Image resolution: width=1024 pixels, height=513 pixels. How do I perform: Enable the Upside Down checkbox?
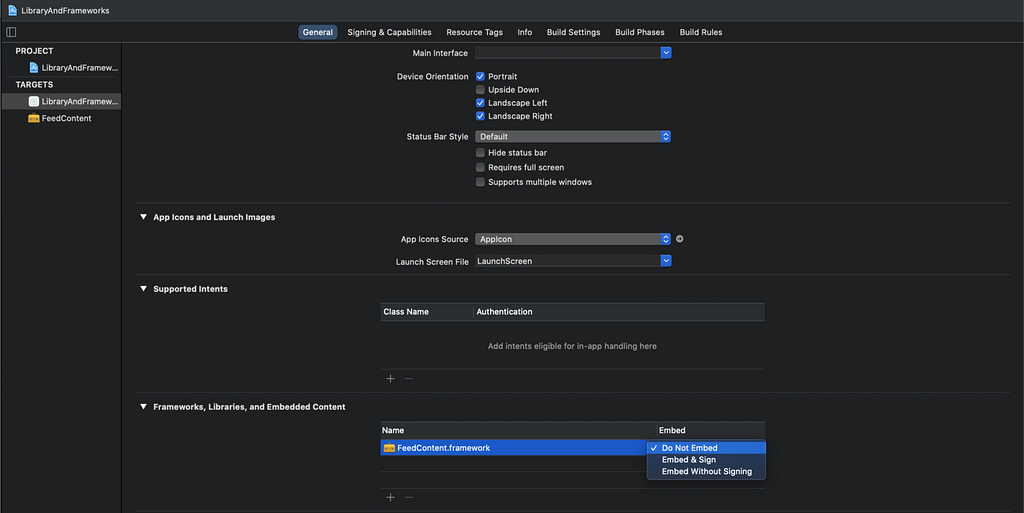click(x=480, y=90)
